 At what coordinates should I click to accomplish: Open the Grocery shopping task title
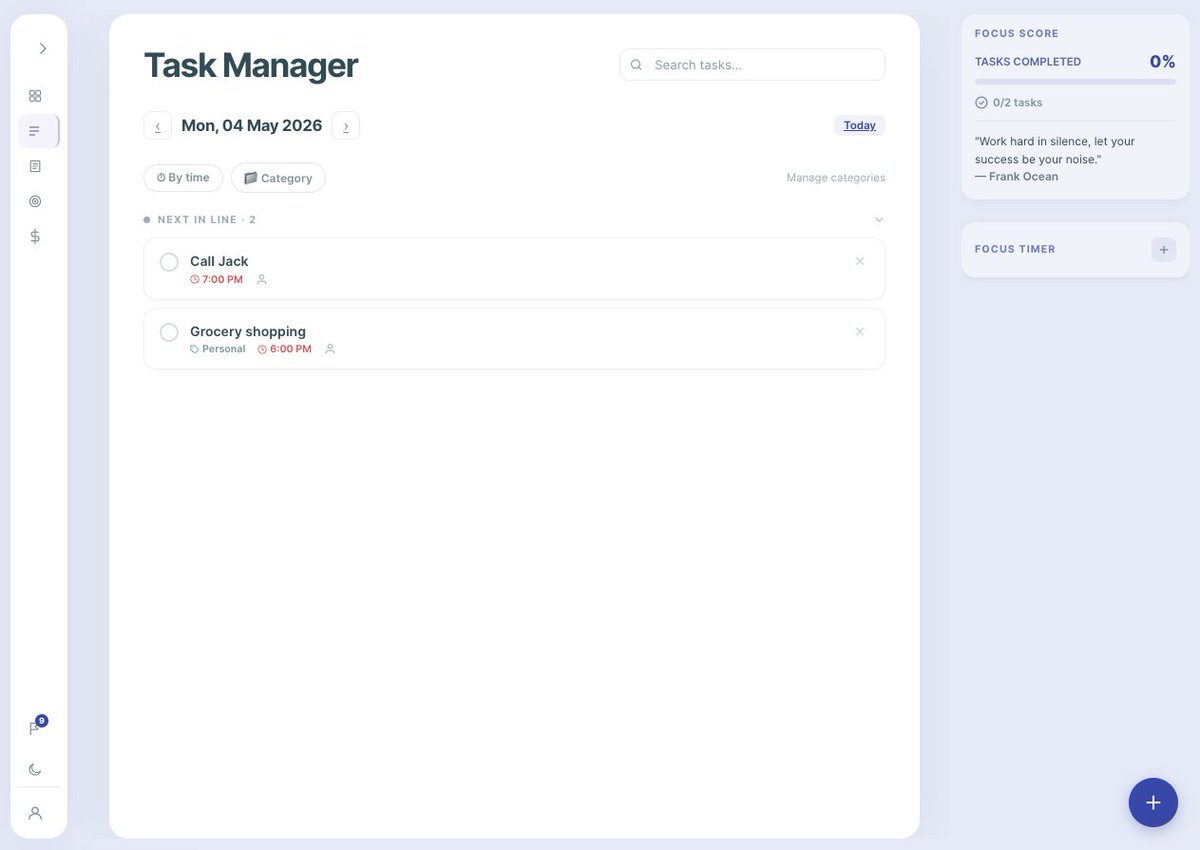[248, 331]
